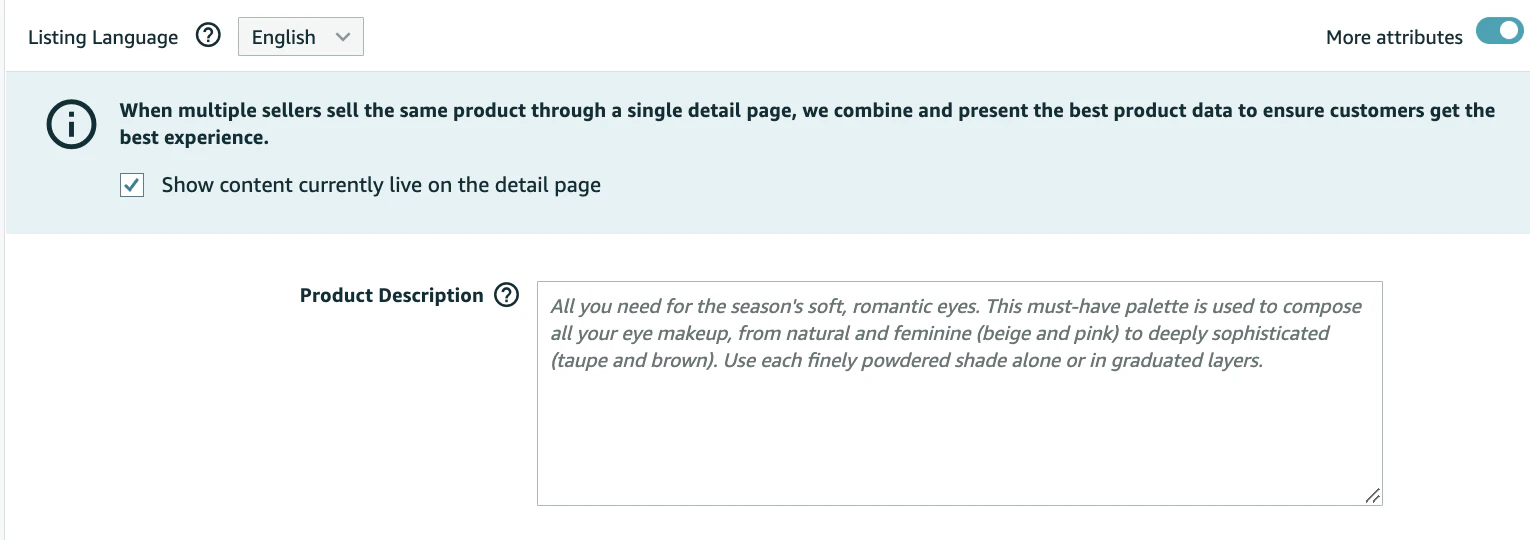The height and width of the screenshot is (540, 1530).
Task: Click the More attributes text label
Action: (1394, 37)
